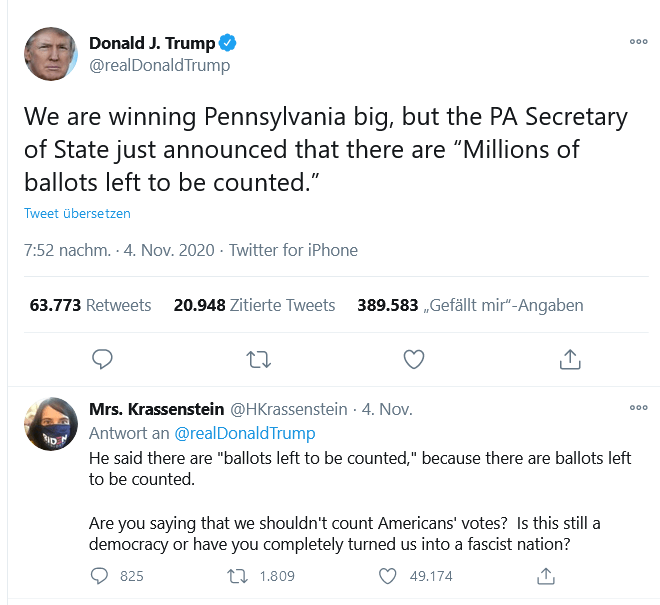Click the blue verified badge next to the name
The image size is (660, 605).
tap(228, 43)
